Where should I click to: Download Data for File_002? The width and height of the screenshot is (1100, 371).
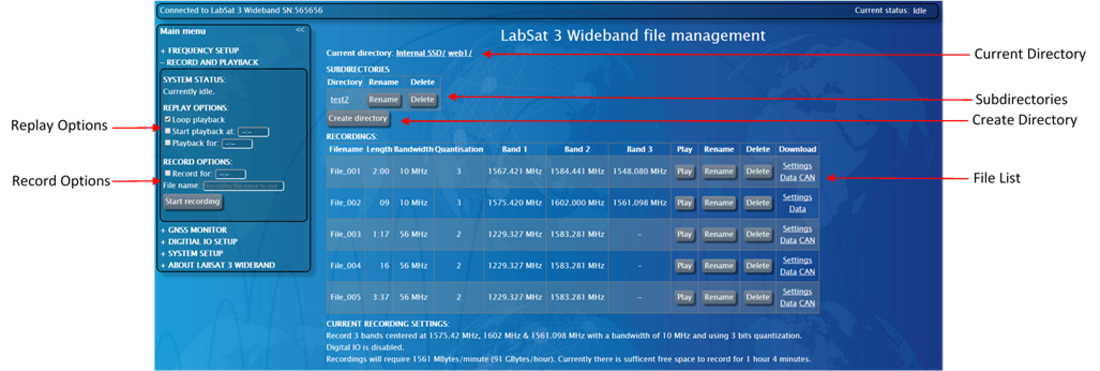[797, 209]
